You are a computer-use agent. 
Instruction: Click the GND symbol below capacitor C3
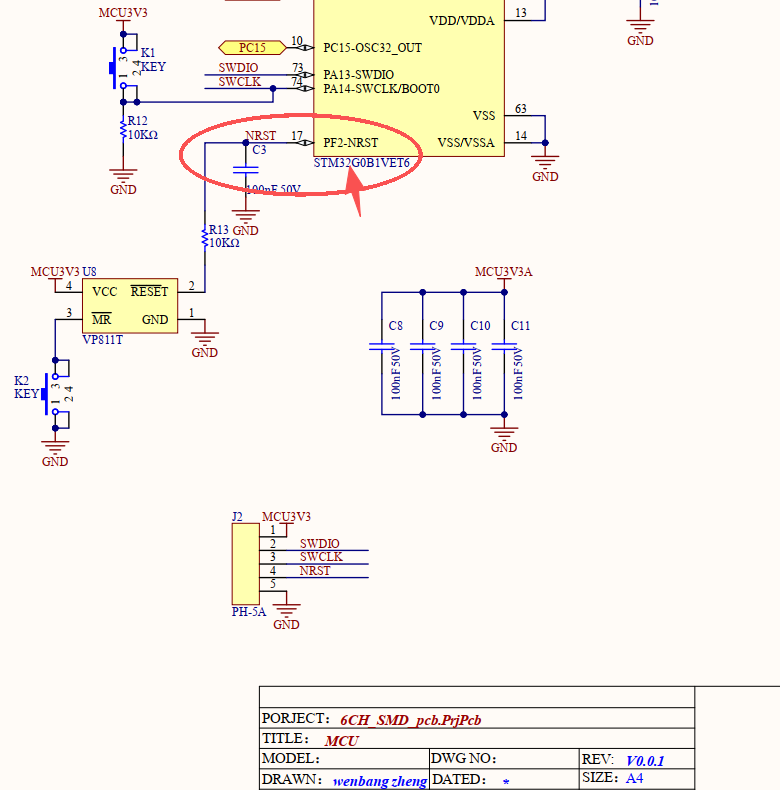coord(245,223)
